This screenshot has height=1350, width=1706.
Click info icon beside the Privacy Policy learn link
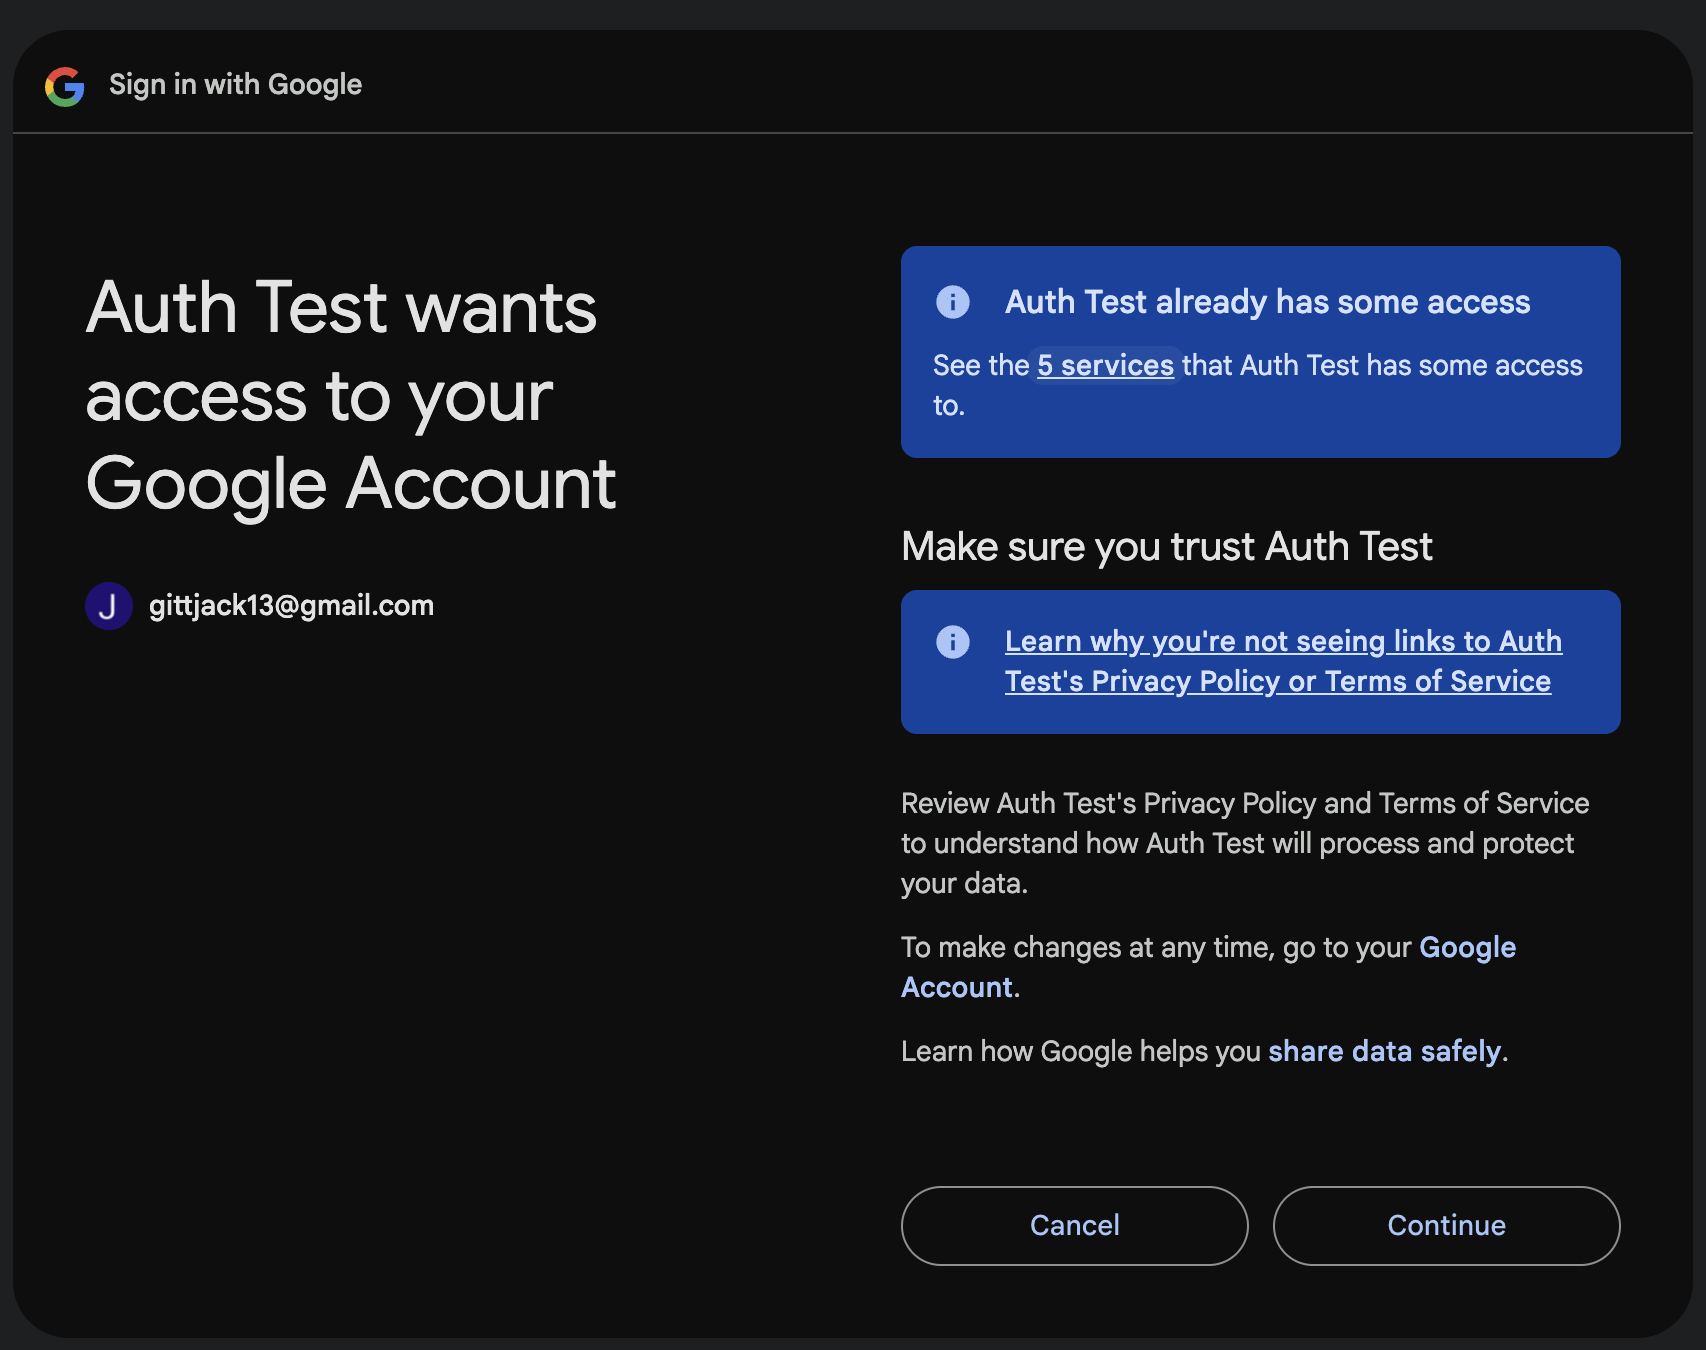tap(952, 642)
